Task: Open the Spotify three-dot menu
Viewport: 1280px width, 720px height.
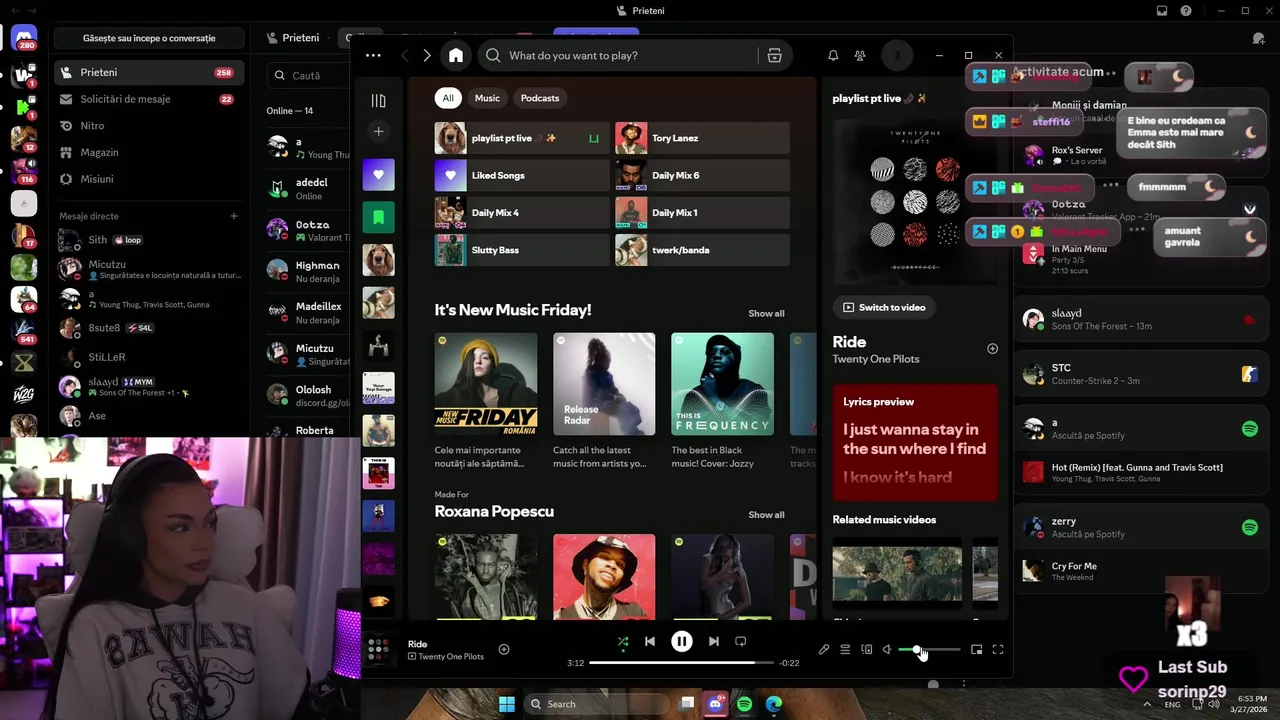Action: tap(373, 55)
